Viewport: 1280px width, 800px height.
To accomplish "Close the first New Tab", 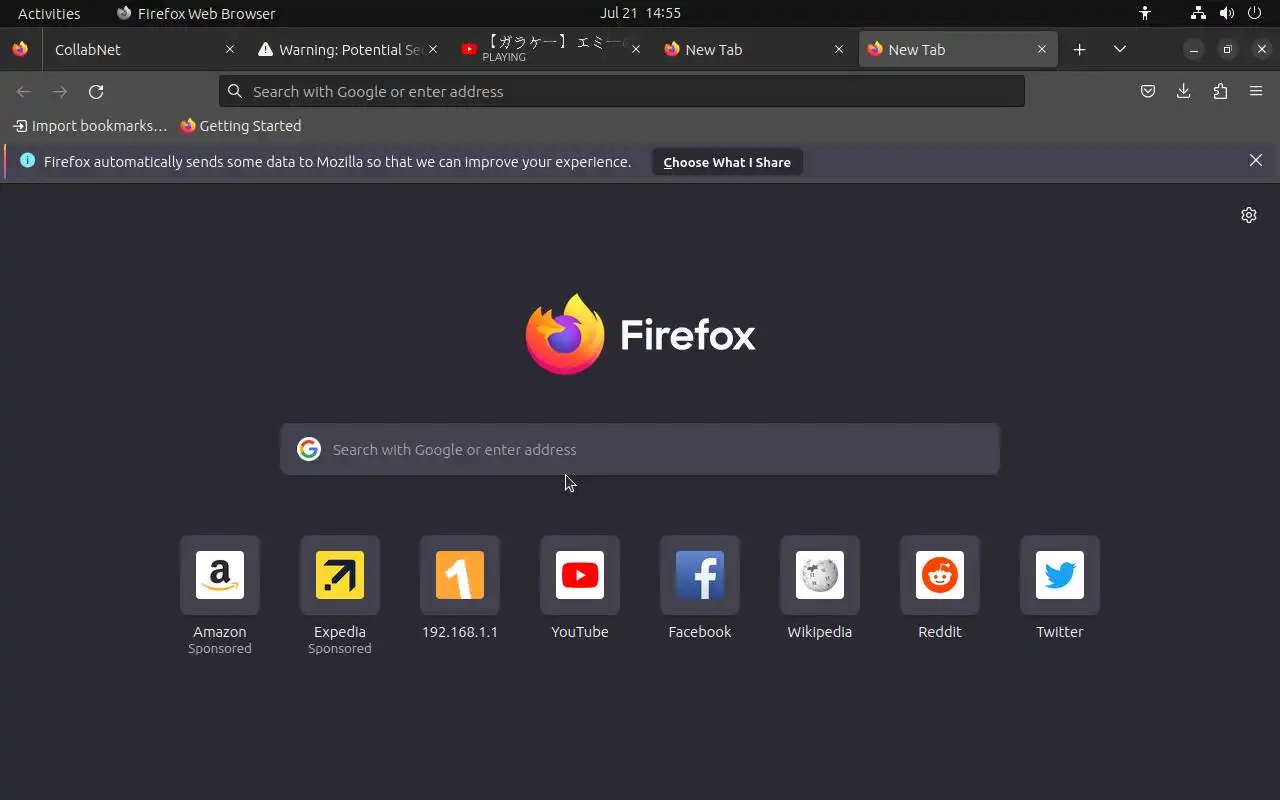I will pyautogui.click(x=838, y=49).
